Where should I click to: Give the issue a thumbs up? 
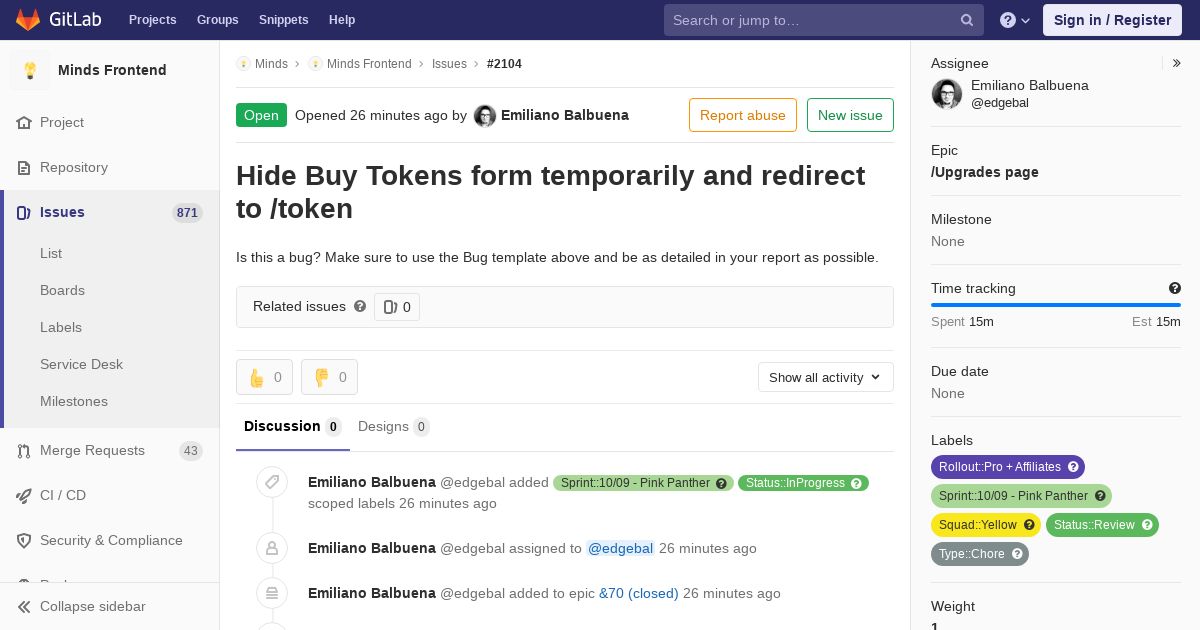264,377
